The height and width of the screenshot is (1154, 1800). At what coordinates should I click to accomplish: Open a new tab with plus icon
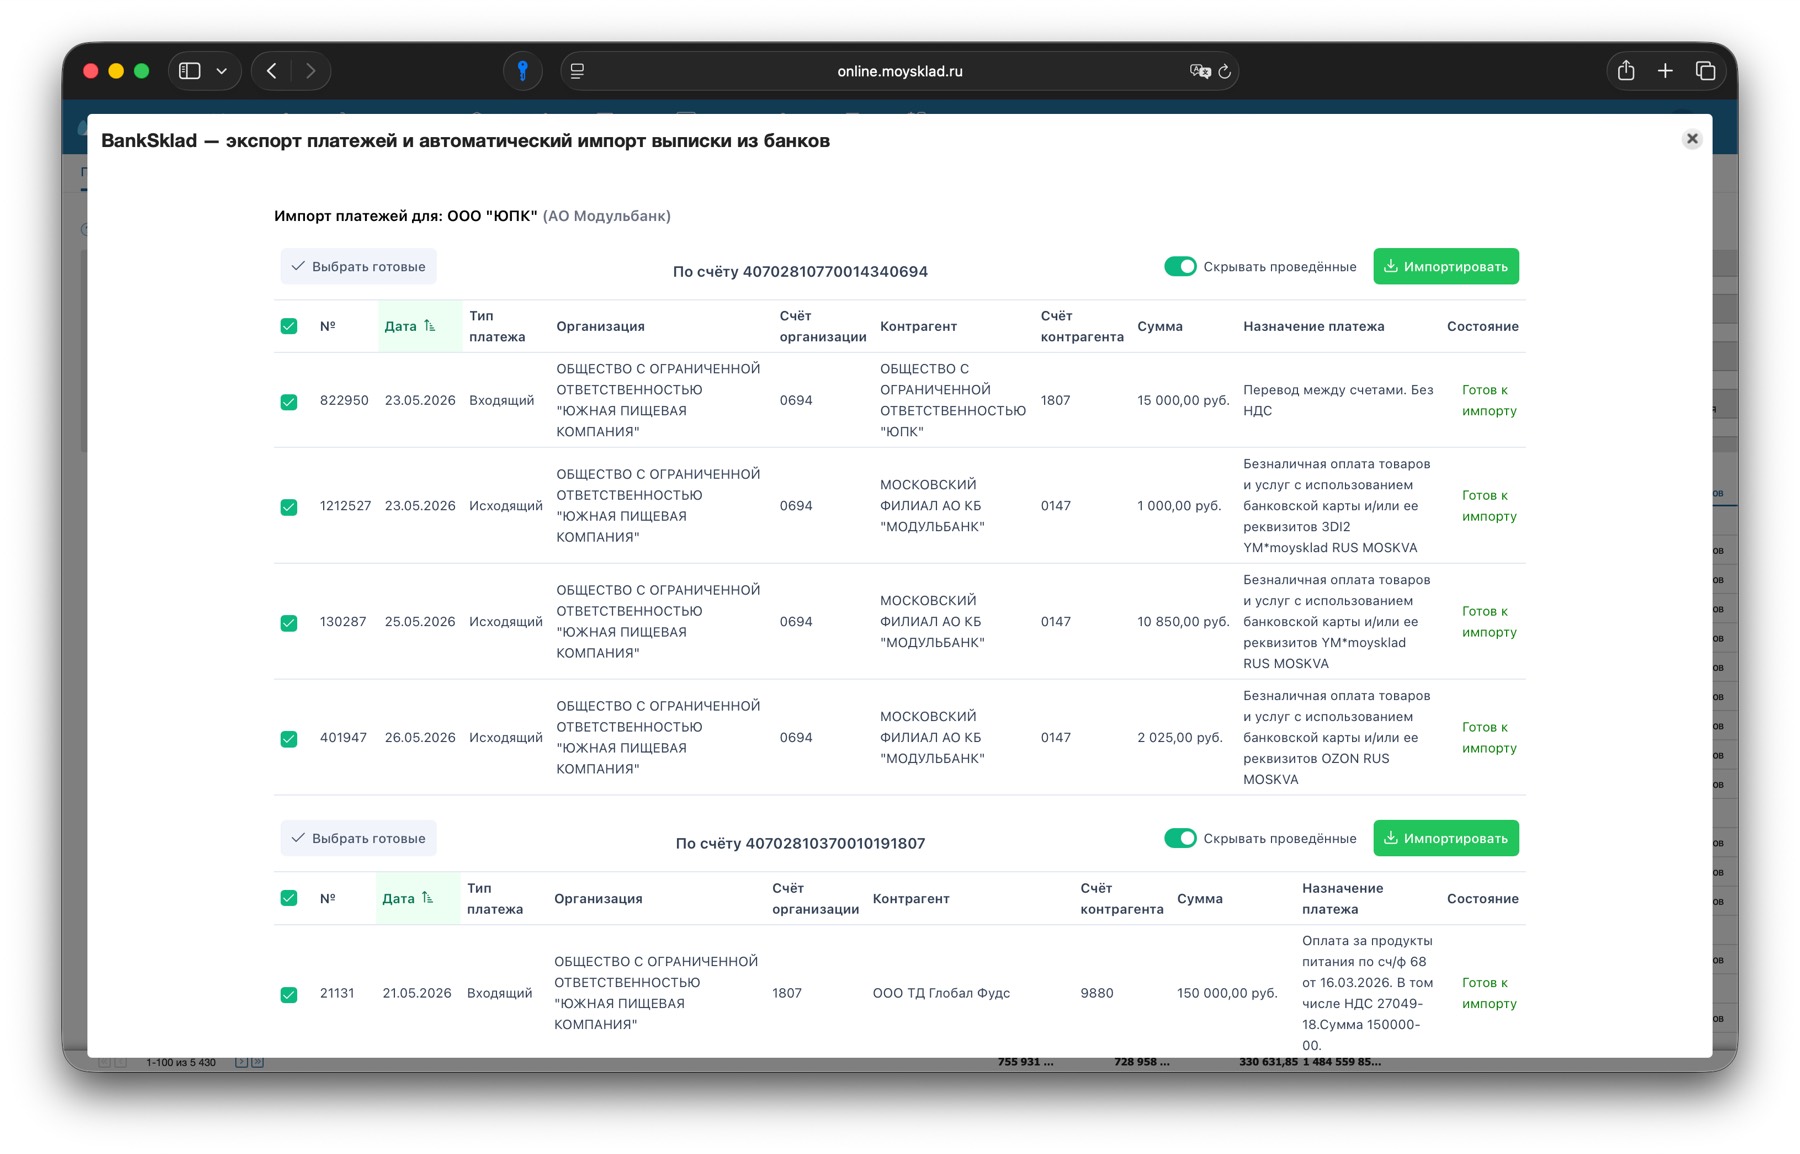tap(1665, 71)
